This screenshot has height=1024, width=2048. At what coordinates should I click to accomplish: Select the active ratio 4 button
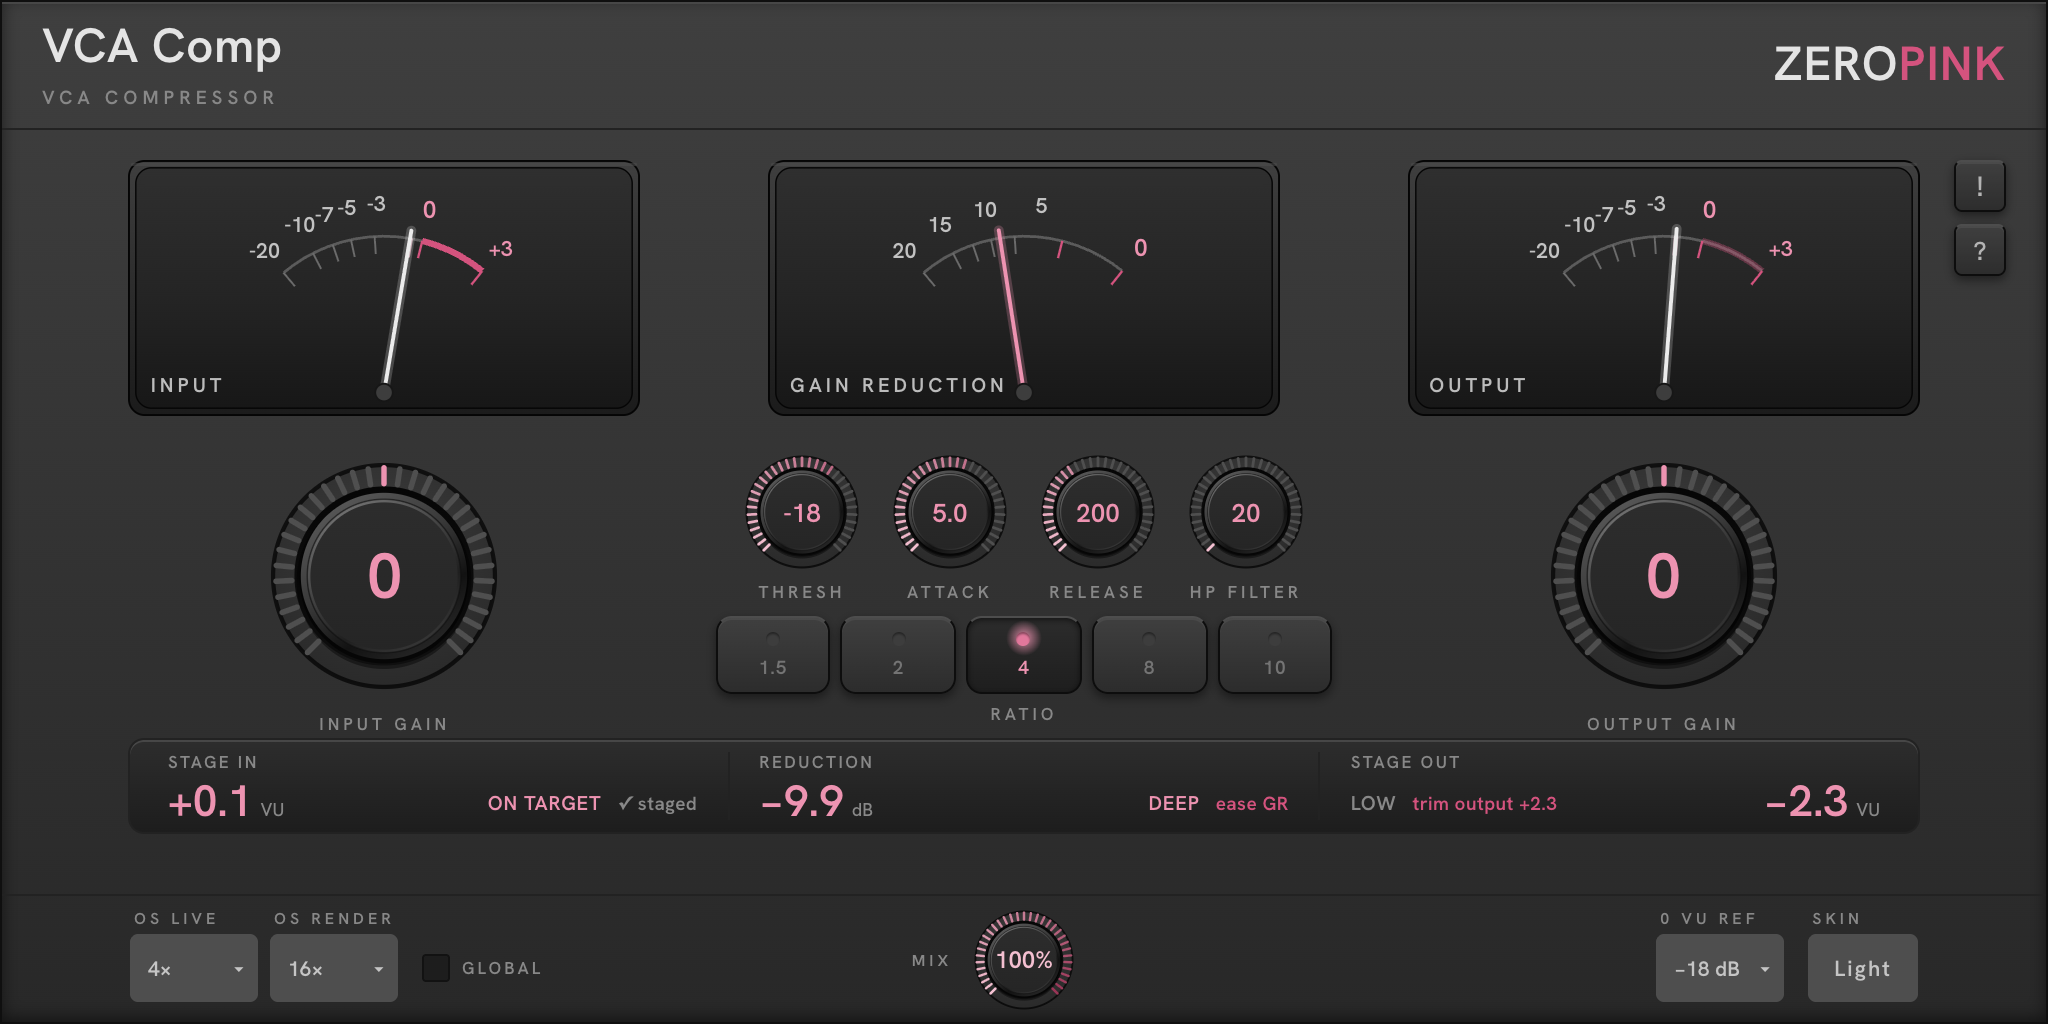1023,655
